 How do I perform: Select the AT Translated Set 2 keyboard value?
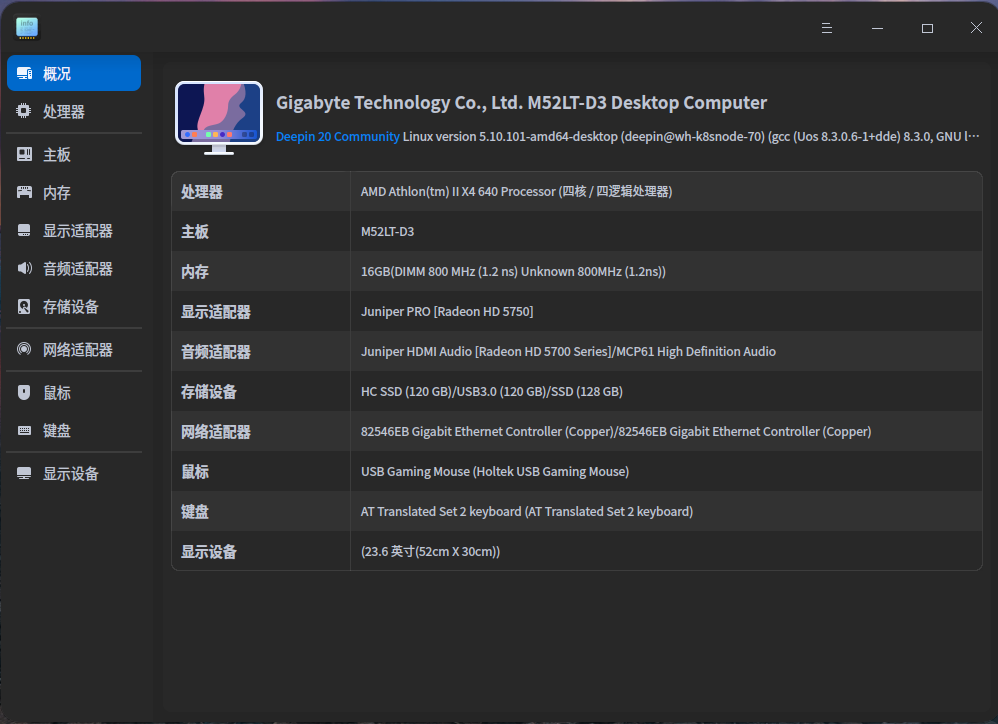click(x=527, y=512)
